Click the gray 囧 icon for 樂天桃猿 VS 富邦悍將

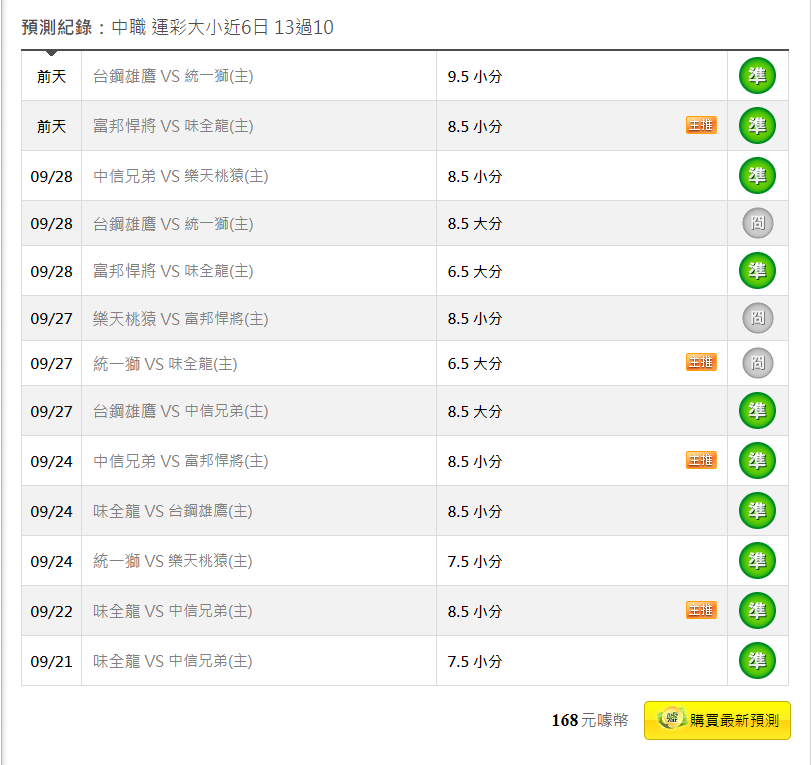point(758,318)
